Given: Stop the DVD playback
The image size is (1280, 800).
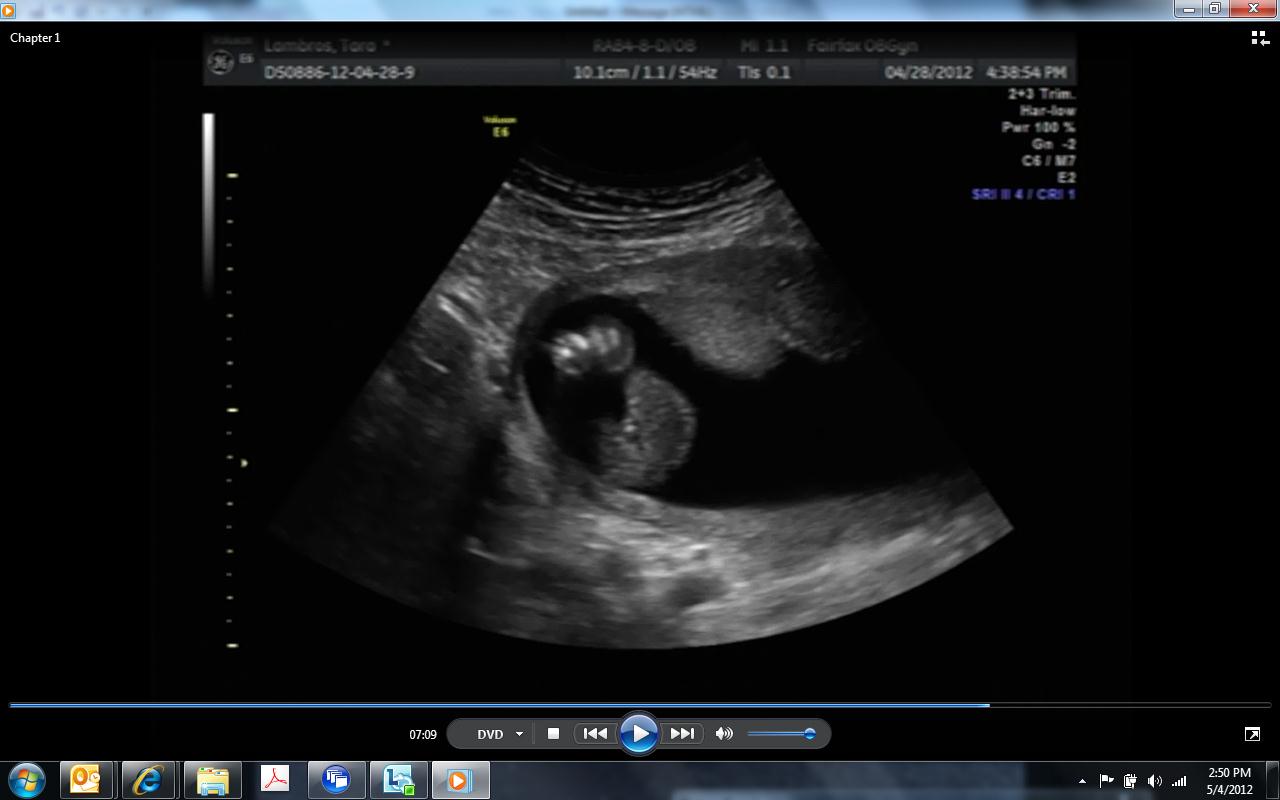Looking at the screenshot, I should pos(553,734).
